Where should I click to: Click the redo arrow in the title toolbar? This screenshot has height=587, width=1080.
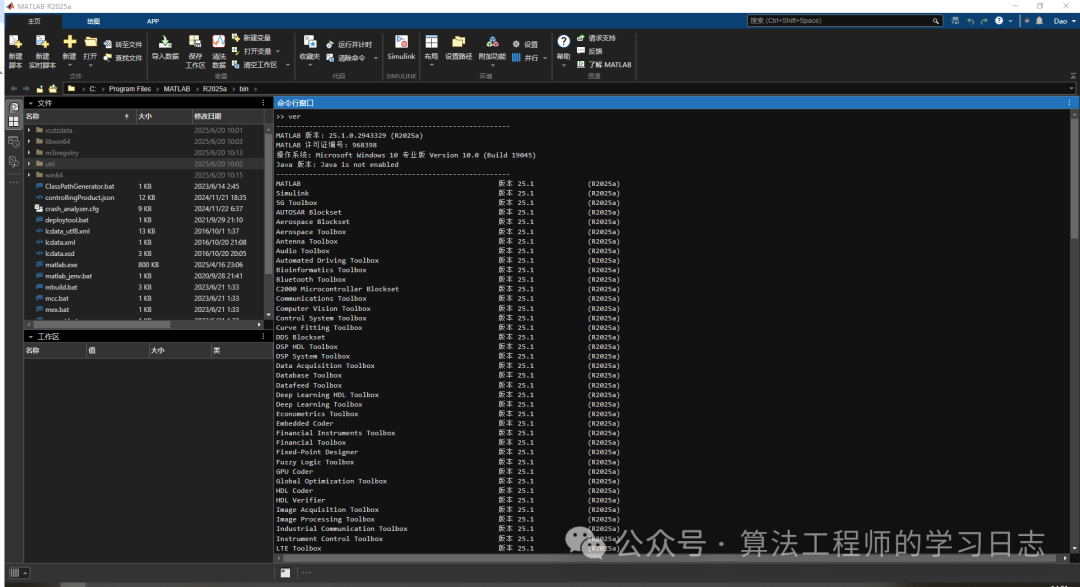pos(984,21)
